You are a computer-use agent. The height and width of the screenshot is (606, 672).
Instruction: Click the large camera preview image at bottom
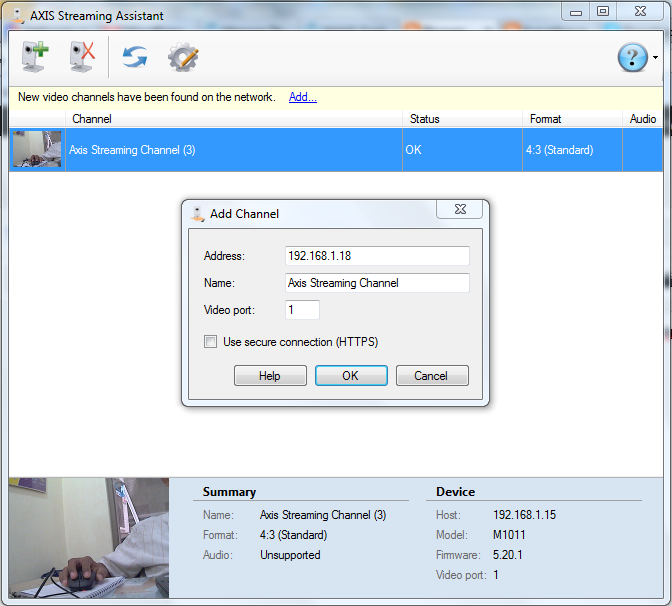[89, 538]
